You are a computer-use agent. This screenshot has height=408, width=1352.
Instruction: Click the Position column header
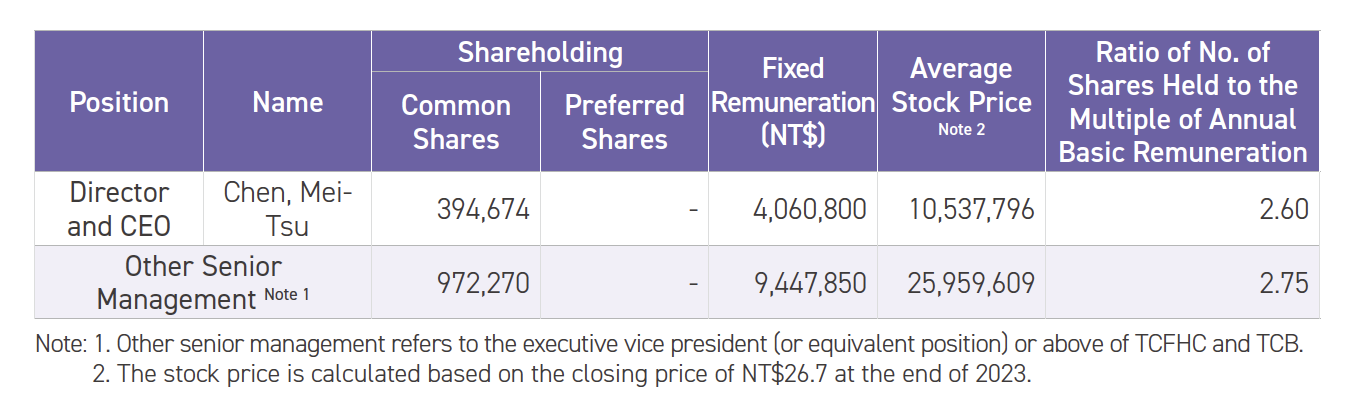coord(119,102)
